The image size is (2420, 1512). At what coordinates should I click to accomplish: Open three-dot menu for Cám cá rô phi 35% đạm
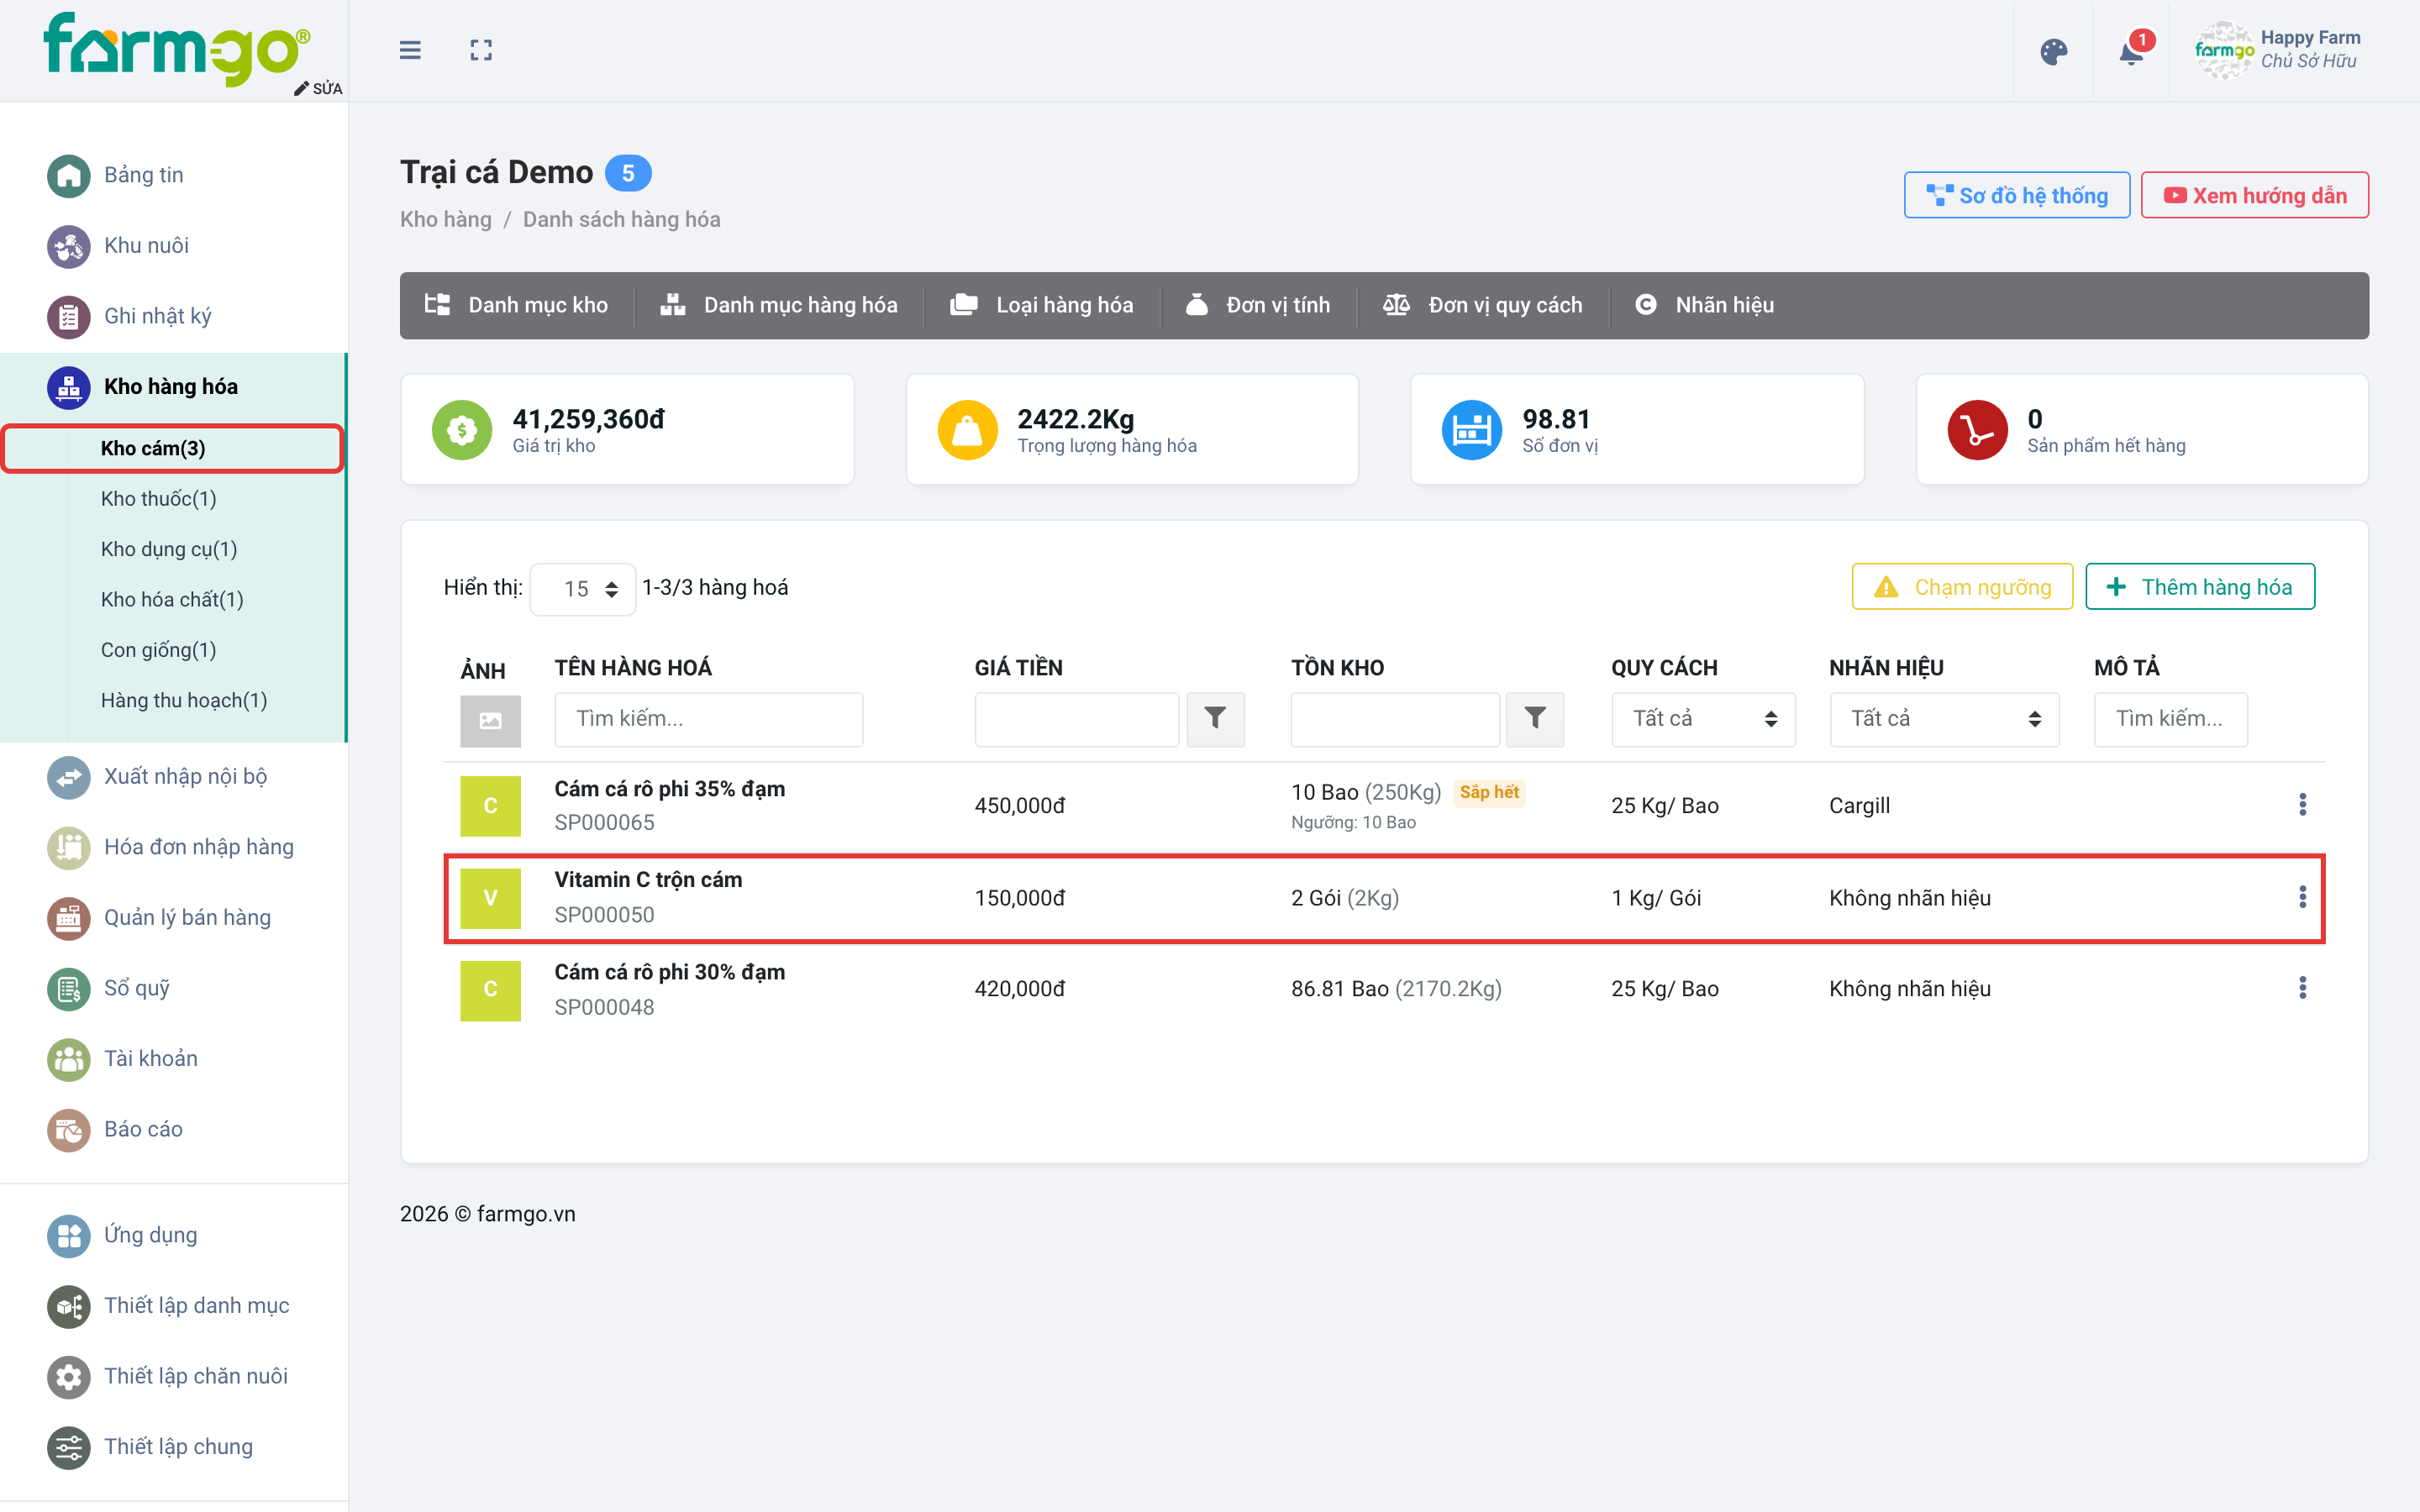[2302, 804]
